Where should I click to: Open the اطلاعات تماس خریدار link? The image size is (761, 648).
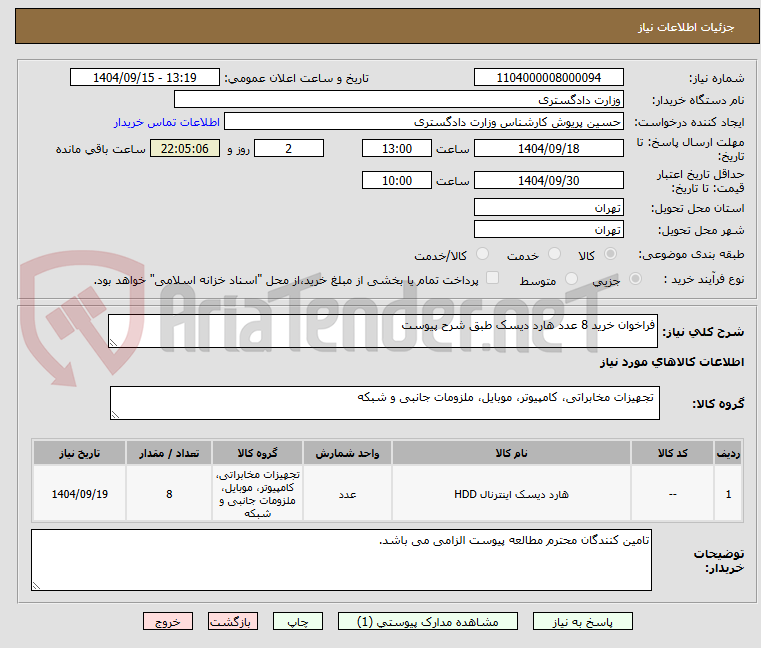(x=167, y=122)
